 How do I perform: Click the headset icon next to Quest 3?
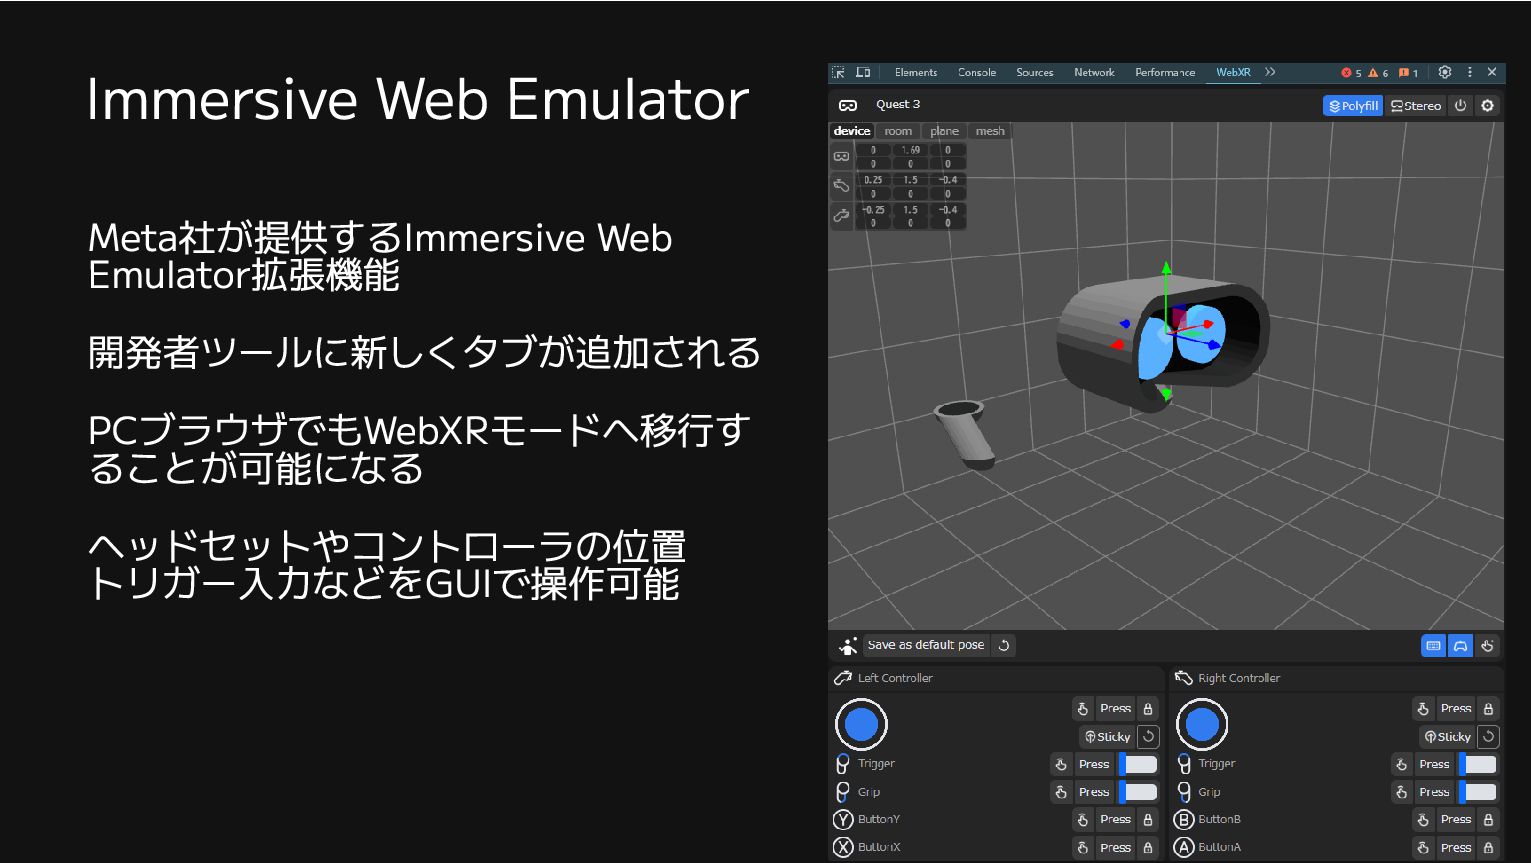point(848,105)
